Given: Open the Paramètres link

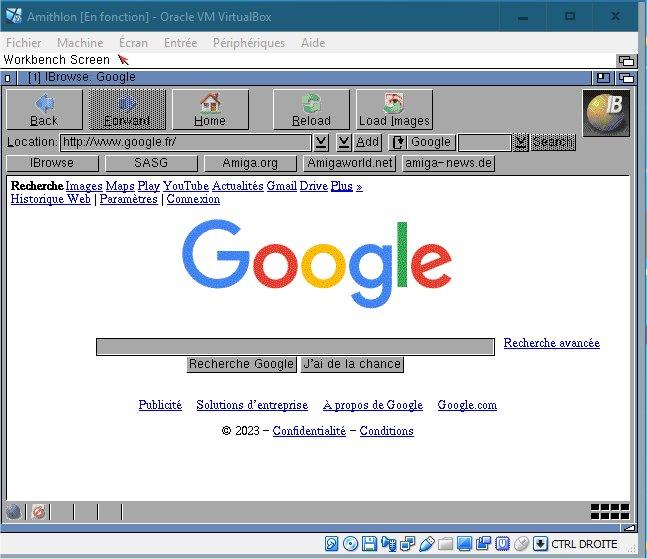Looking at the screenshot, I should pos(129,199).
